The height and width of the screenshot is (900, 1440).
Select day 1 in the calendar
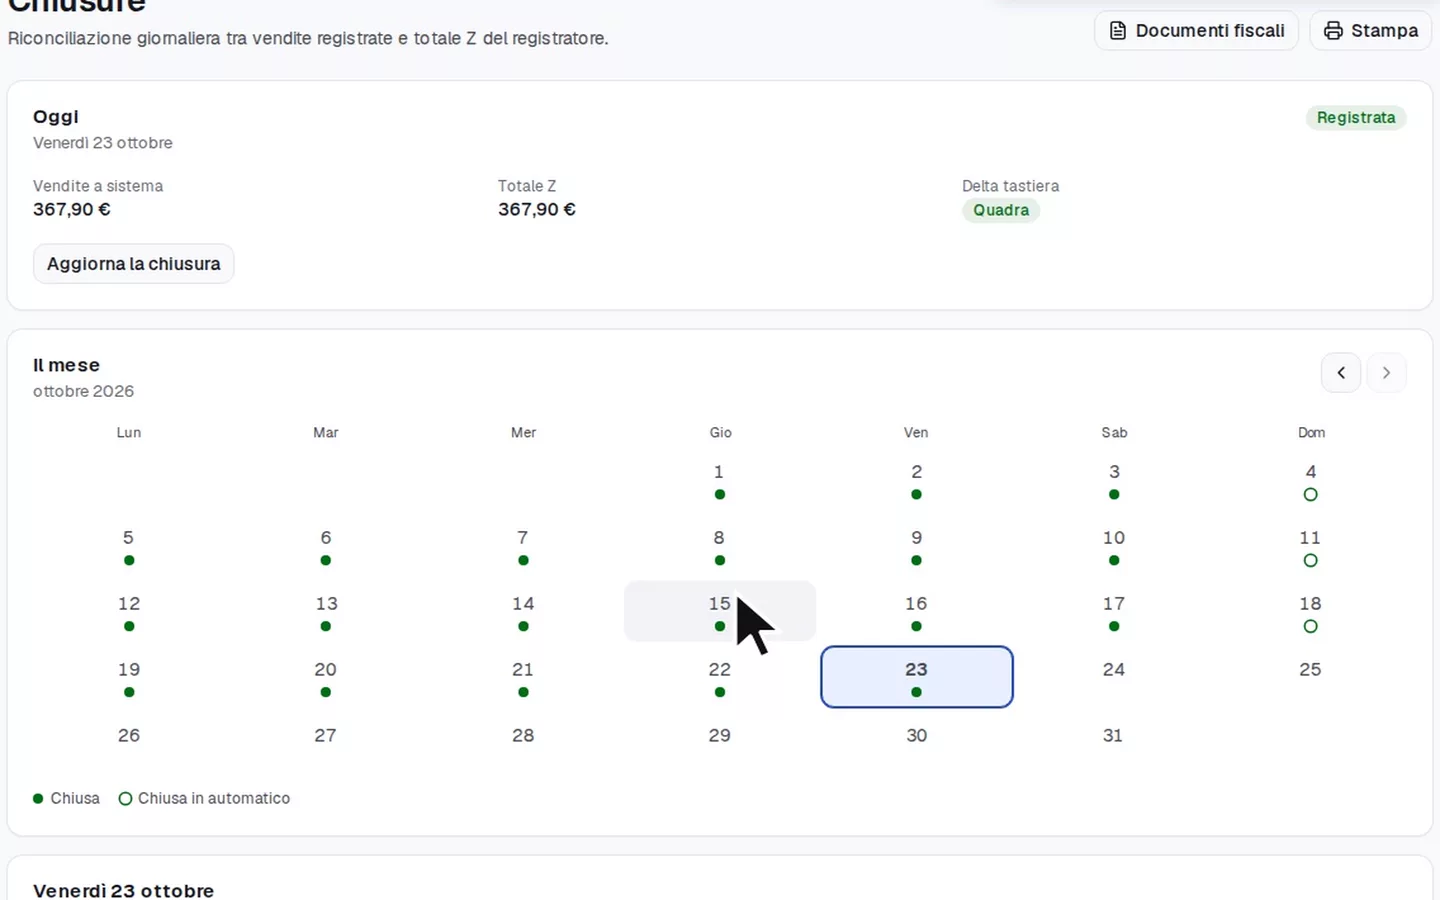[720, 479]
